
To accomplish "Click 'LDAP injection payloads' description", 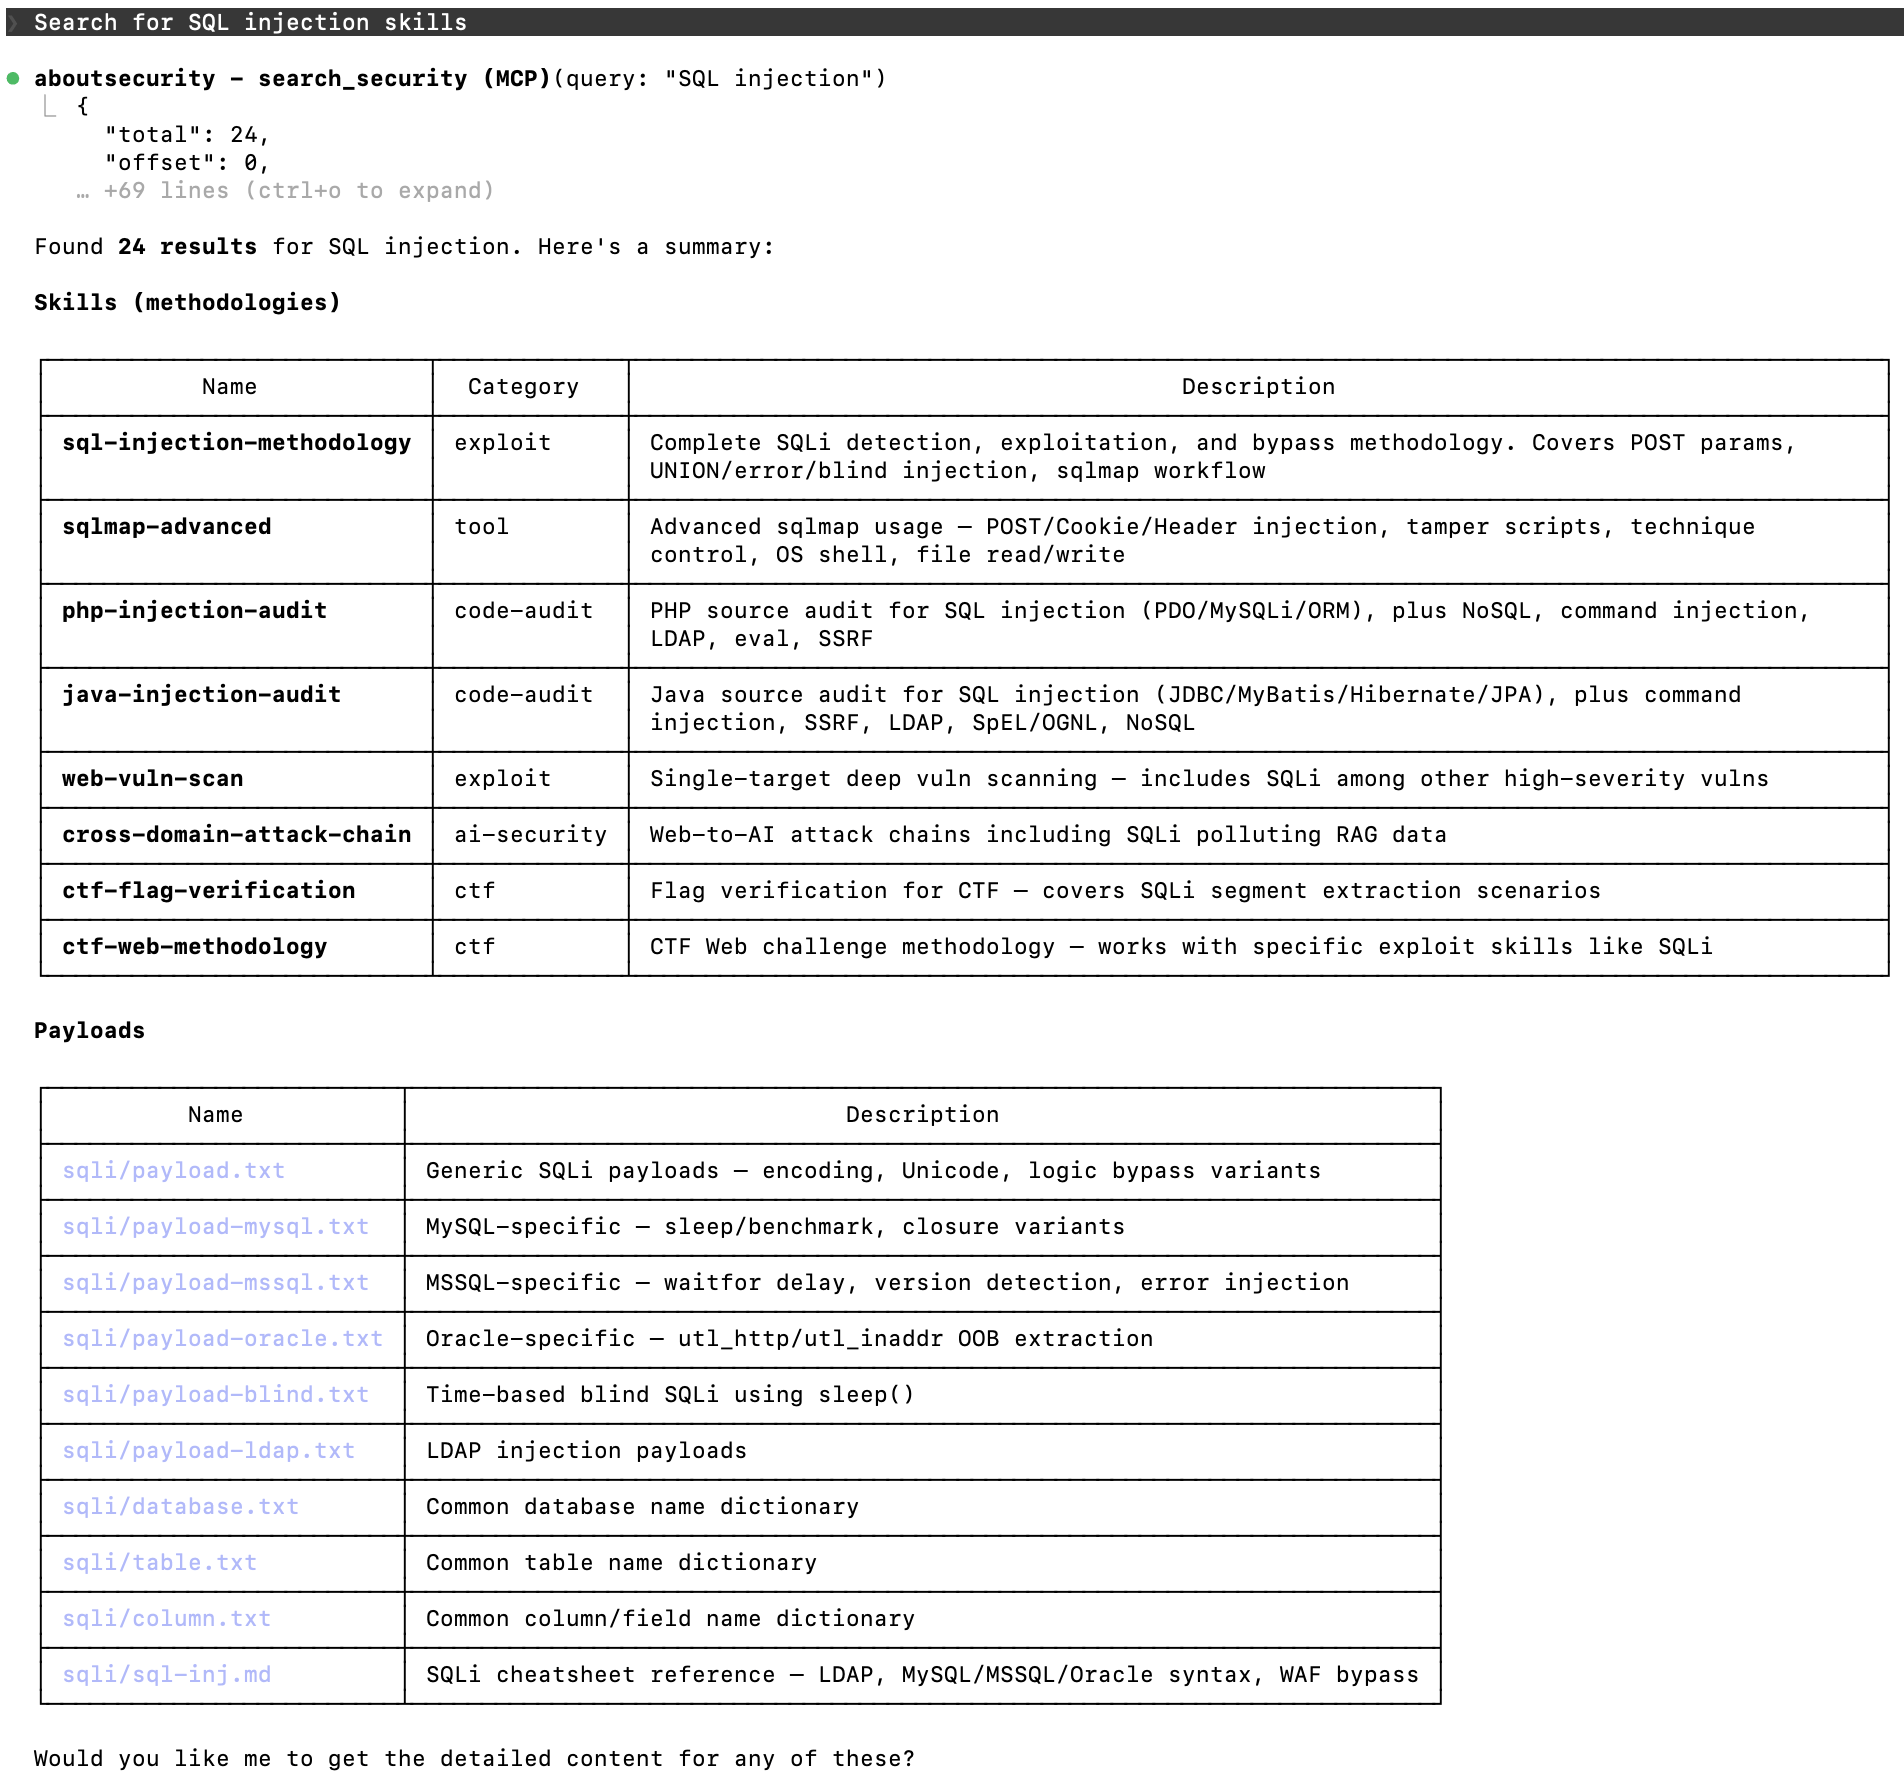I will tap(586, 1450).
